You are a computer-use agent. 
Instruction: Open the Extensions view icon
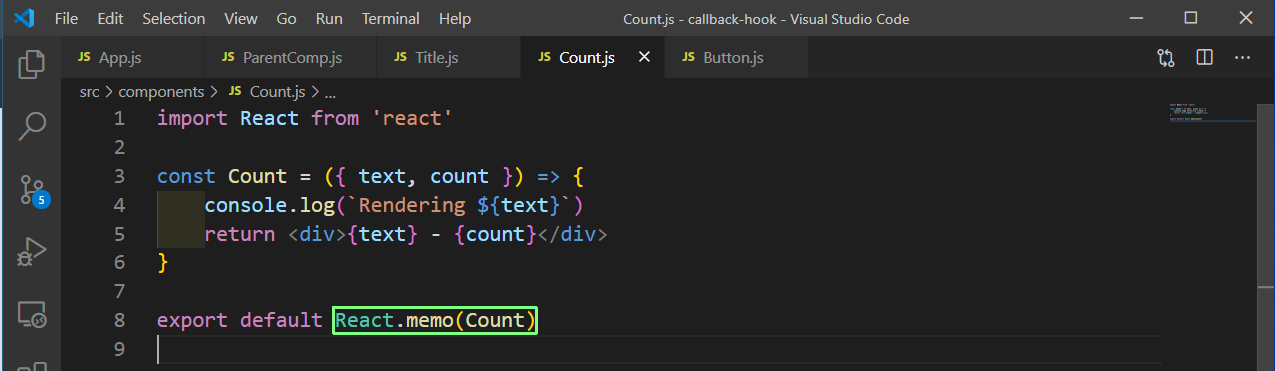pyautogui.click(x=32, y=366)
